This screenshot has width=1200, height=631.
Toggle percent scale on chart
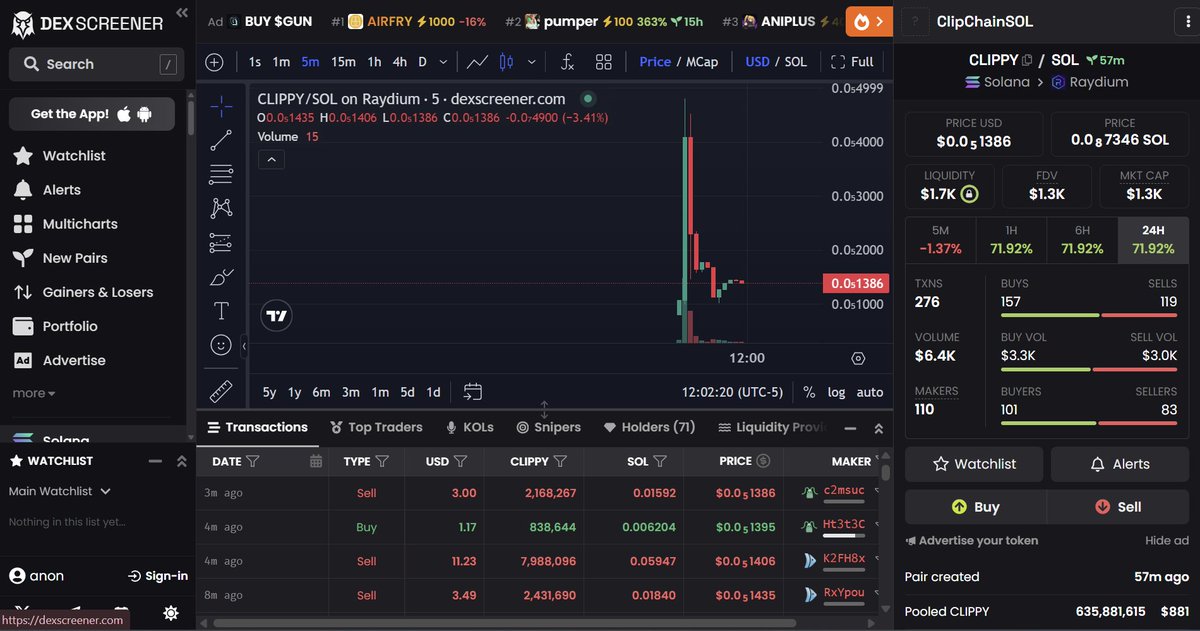[x=809, y=392]
